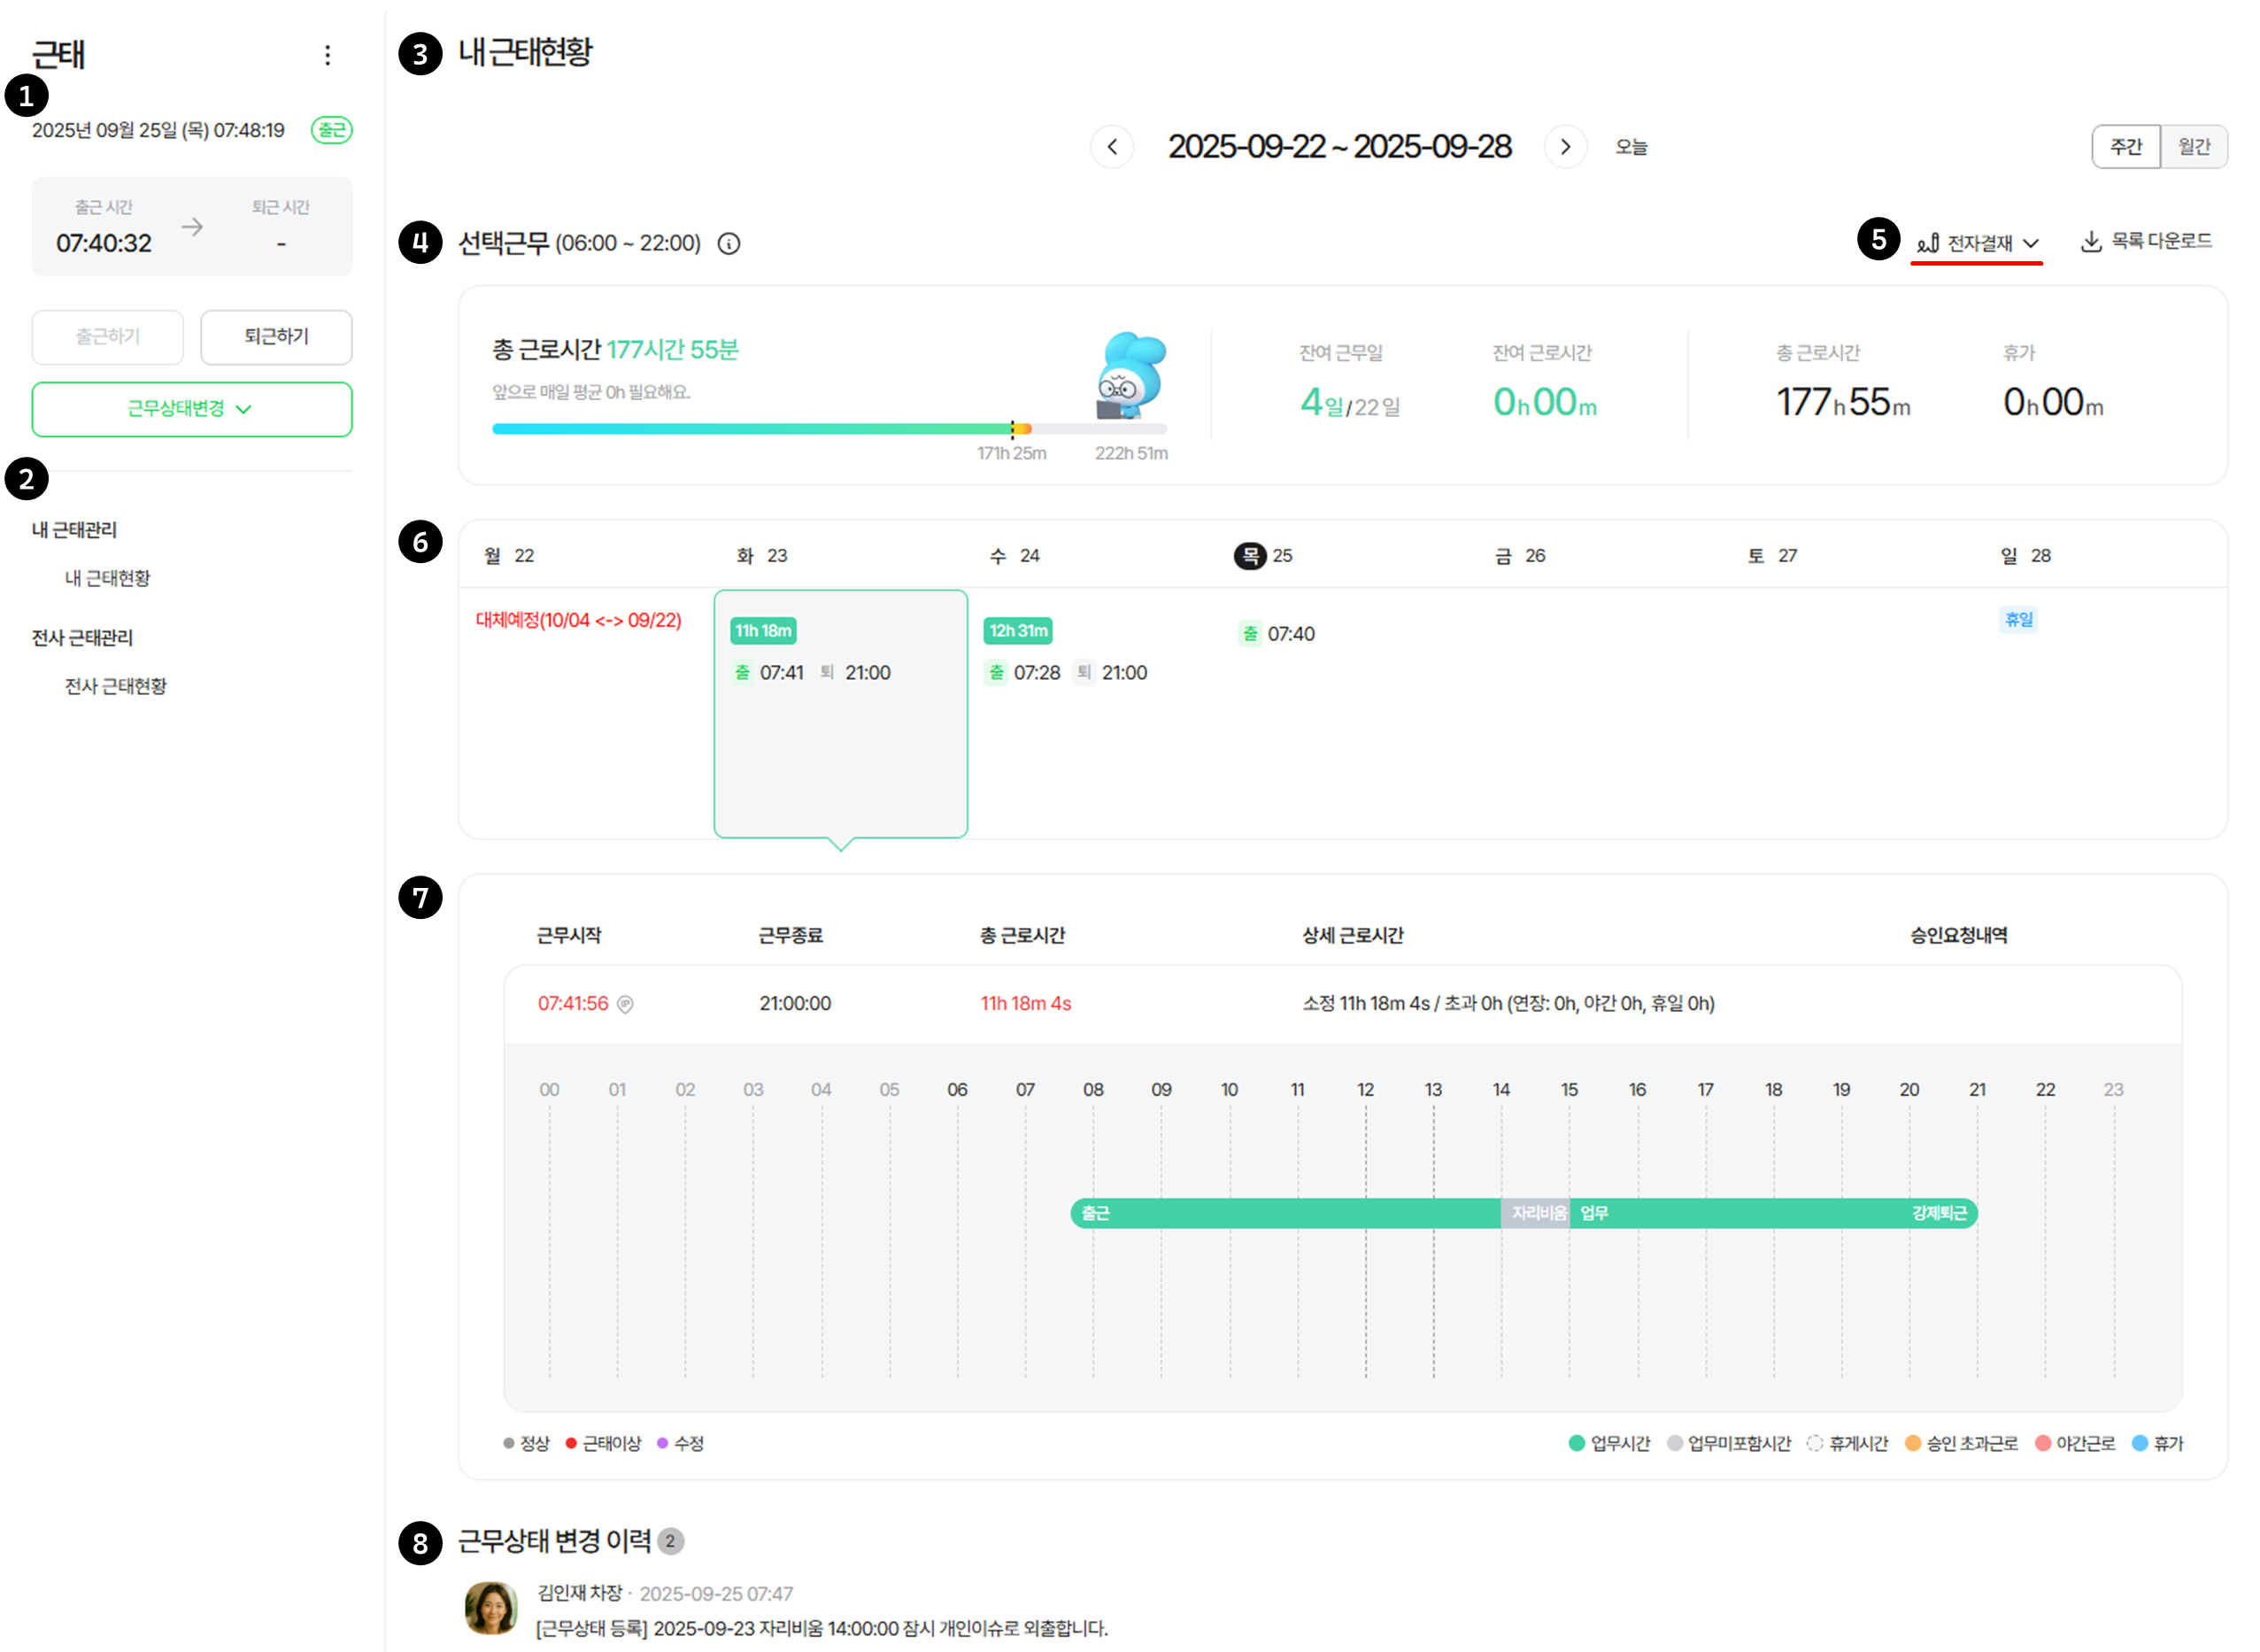This screenshot has height=1652, width=2260.
Task: Open the 전자결재 dropdown
Action: pyautogui.click(x=1977, y=243)
